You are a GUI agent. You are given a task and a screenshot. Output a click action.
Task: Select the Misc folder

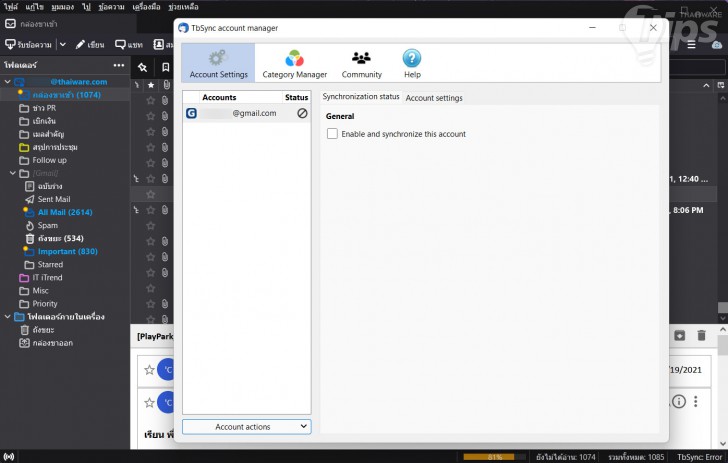click(x=40, y=290)
